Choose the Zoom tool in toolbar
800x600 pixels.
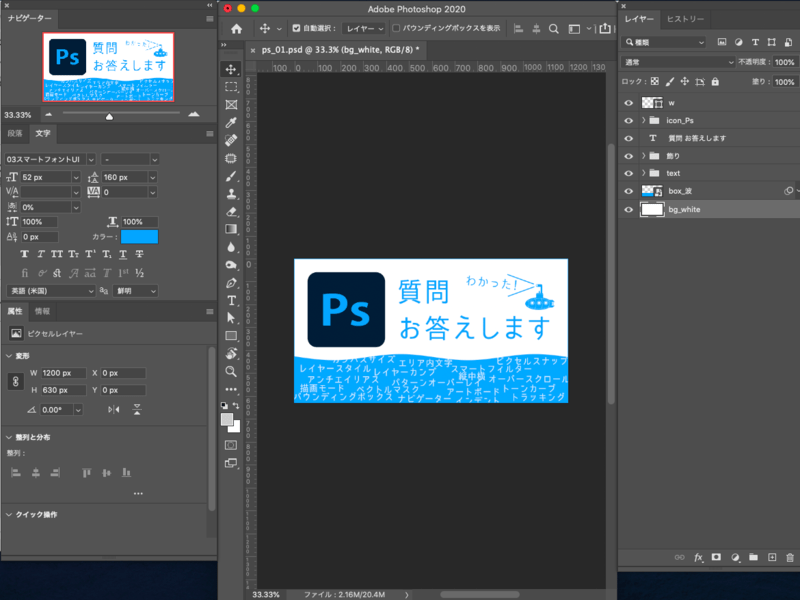pyautogui.click(x=231, y=371)
